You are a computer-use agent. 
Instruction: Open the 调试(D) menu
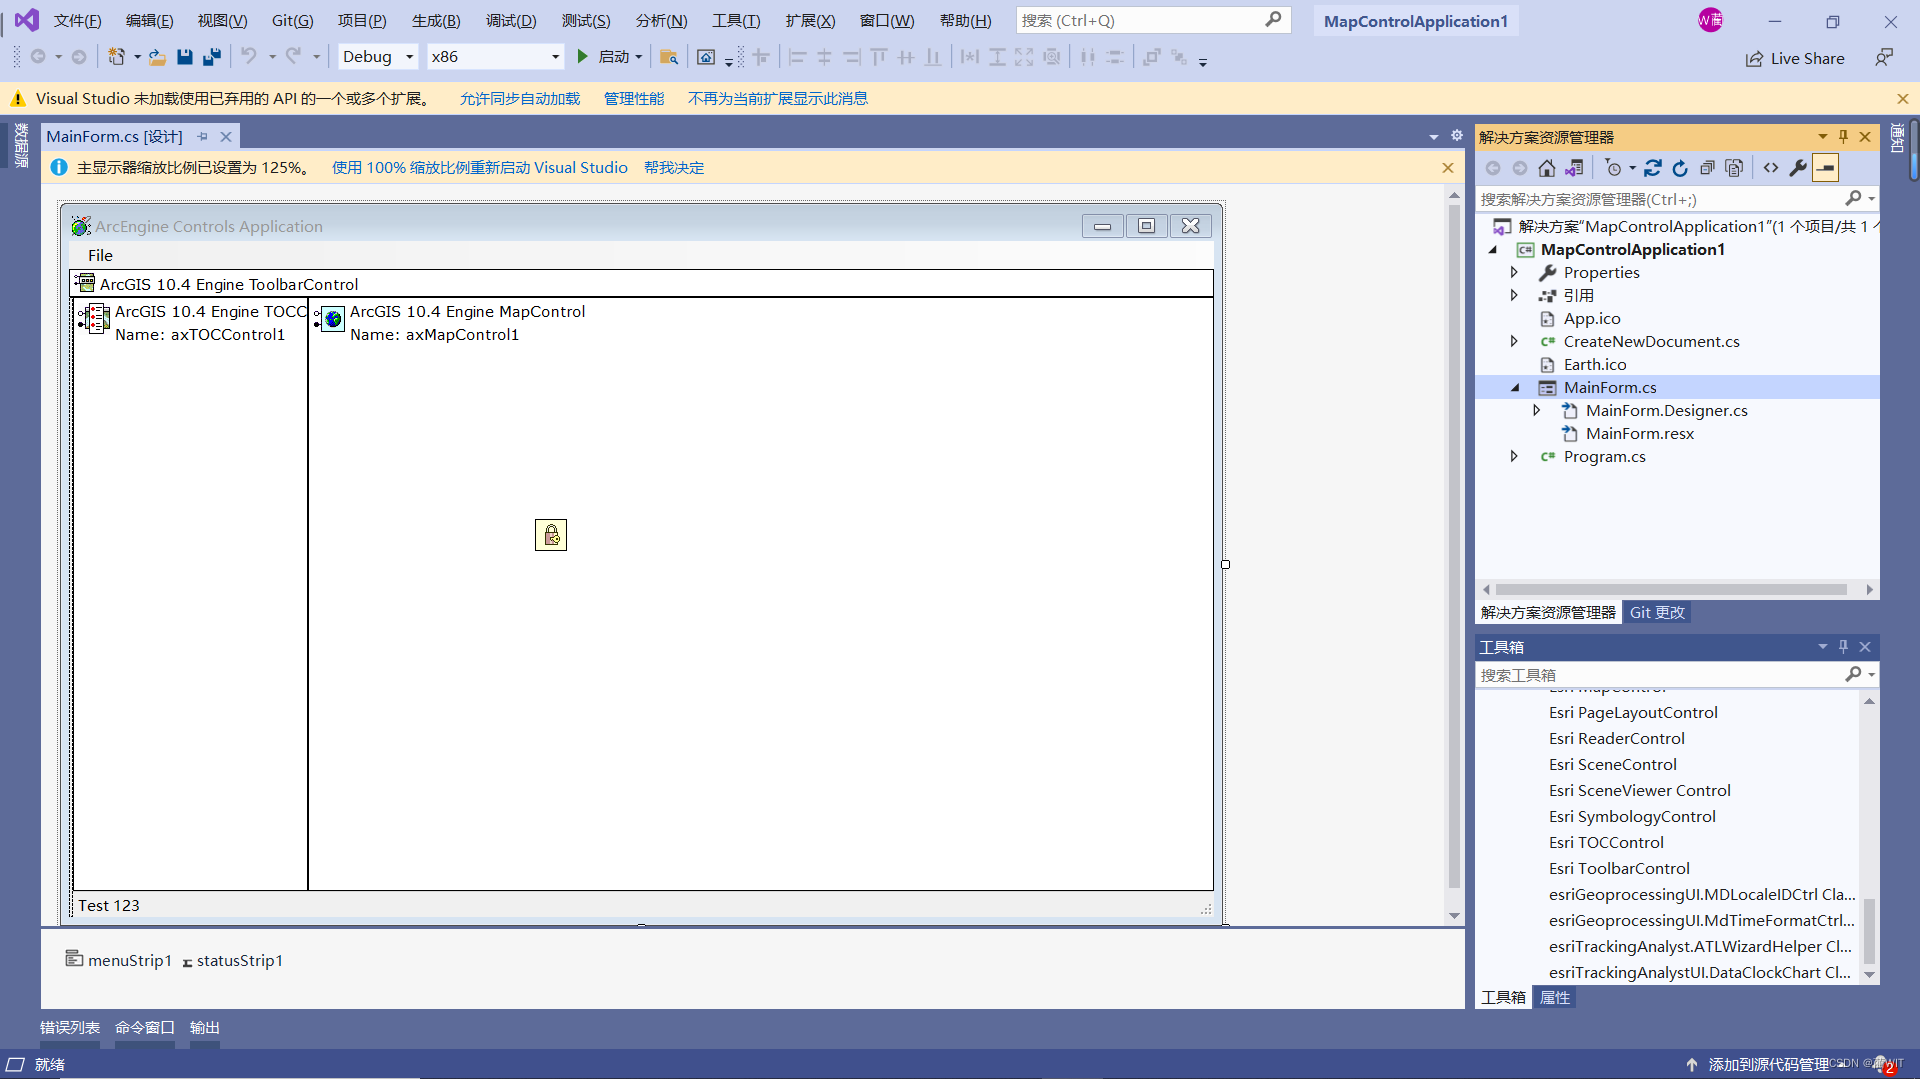coord(511,20)
